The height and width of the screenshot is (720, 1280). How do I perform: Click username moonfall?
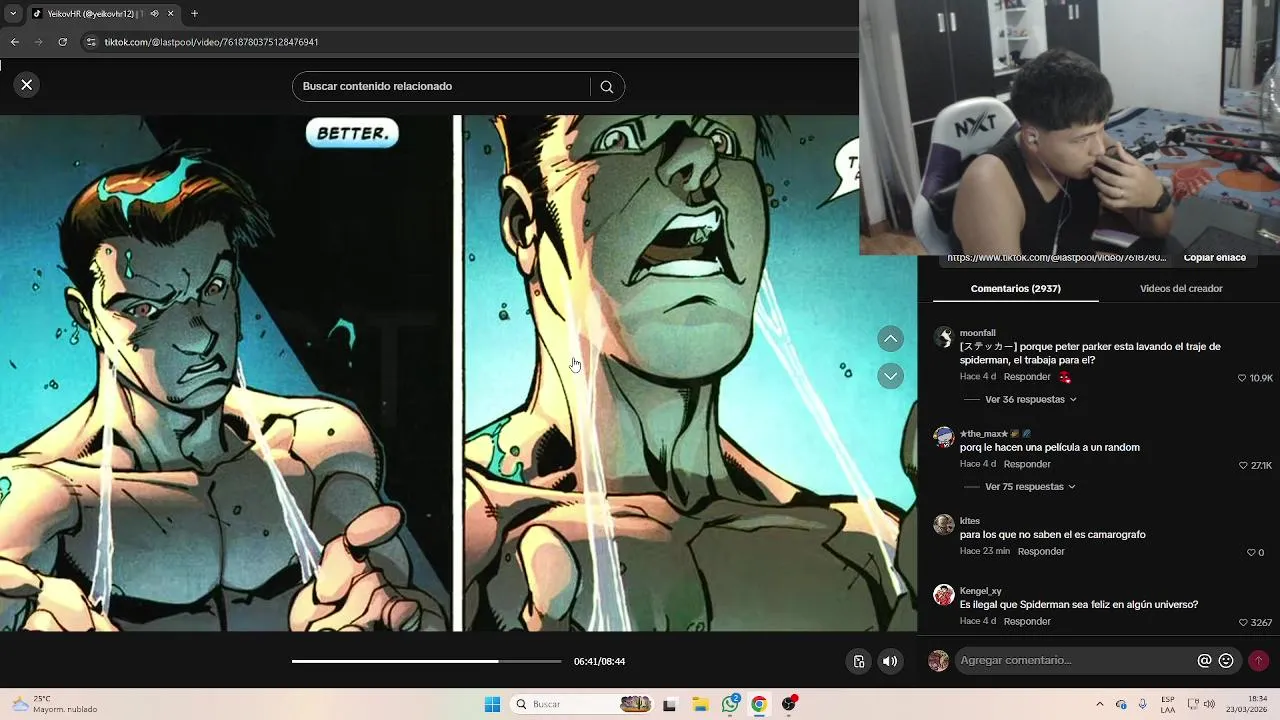(977, 333)
